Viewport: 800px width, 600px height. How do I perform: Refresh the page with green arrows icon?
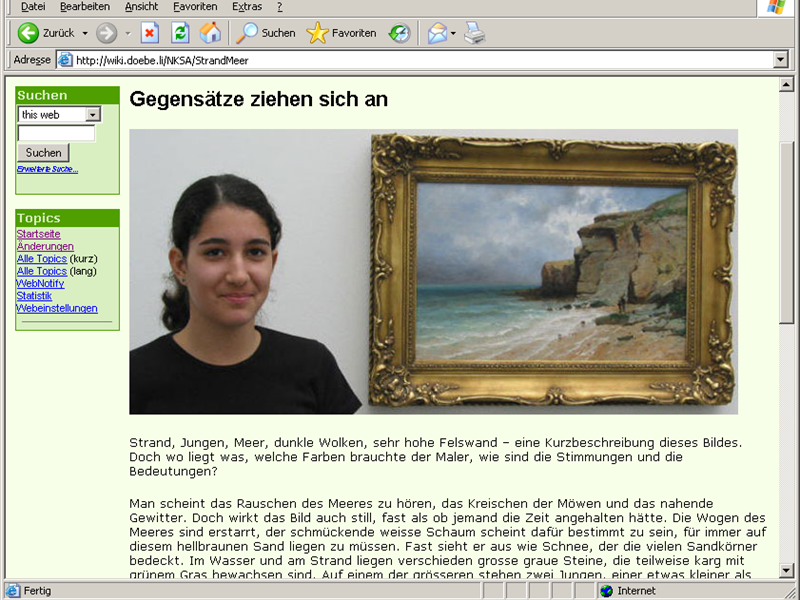click(180, 33)
